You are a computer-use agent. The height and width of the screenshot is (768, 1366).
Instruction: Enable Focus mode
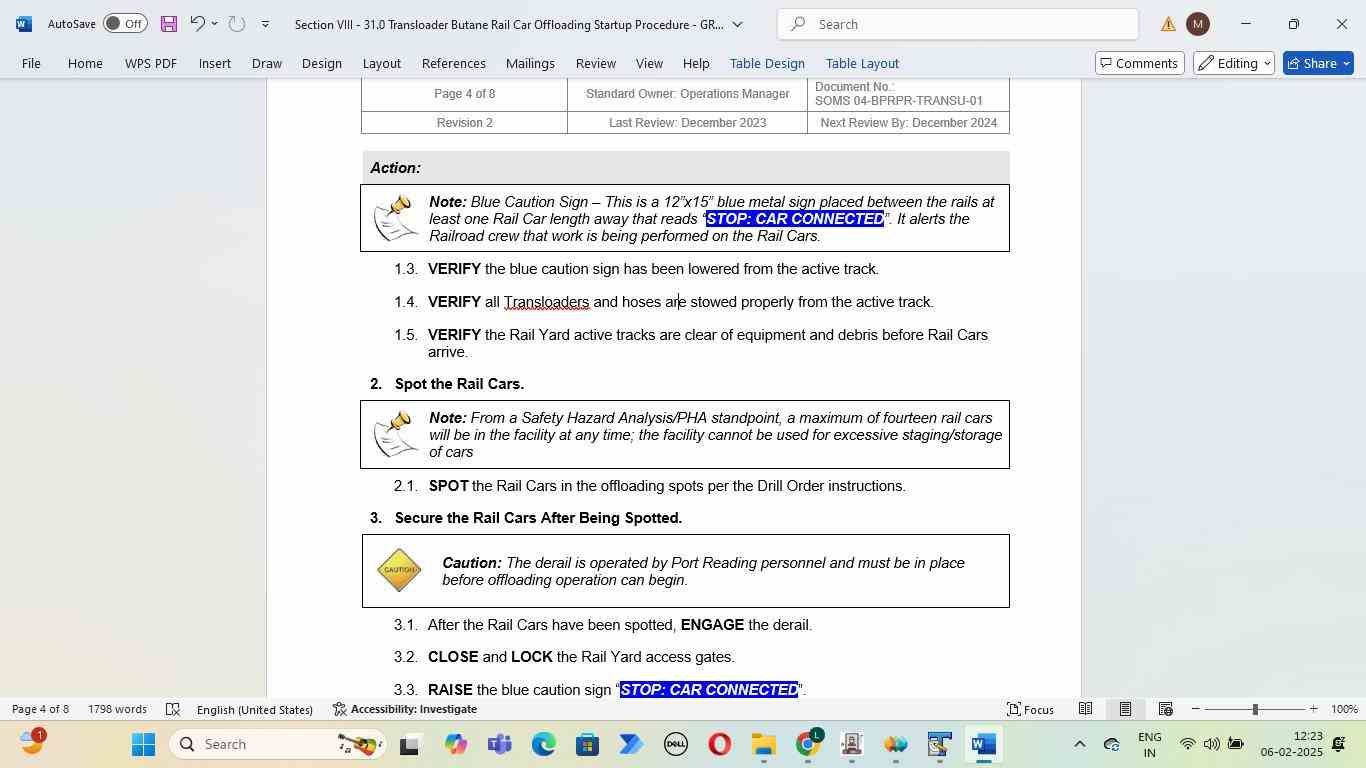1030,709
